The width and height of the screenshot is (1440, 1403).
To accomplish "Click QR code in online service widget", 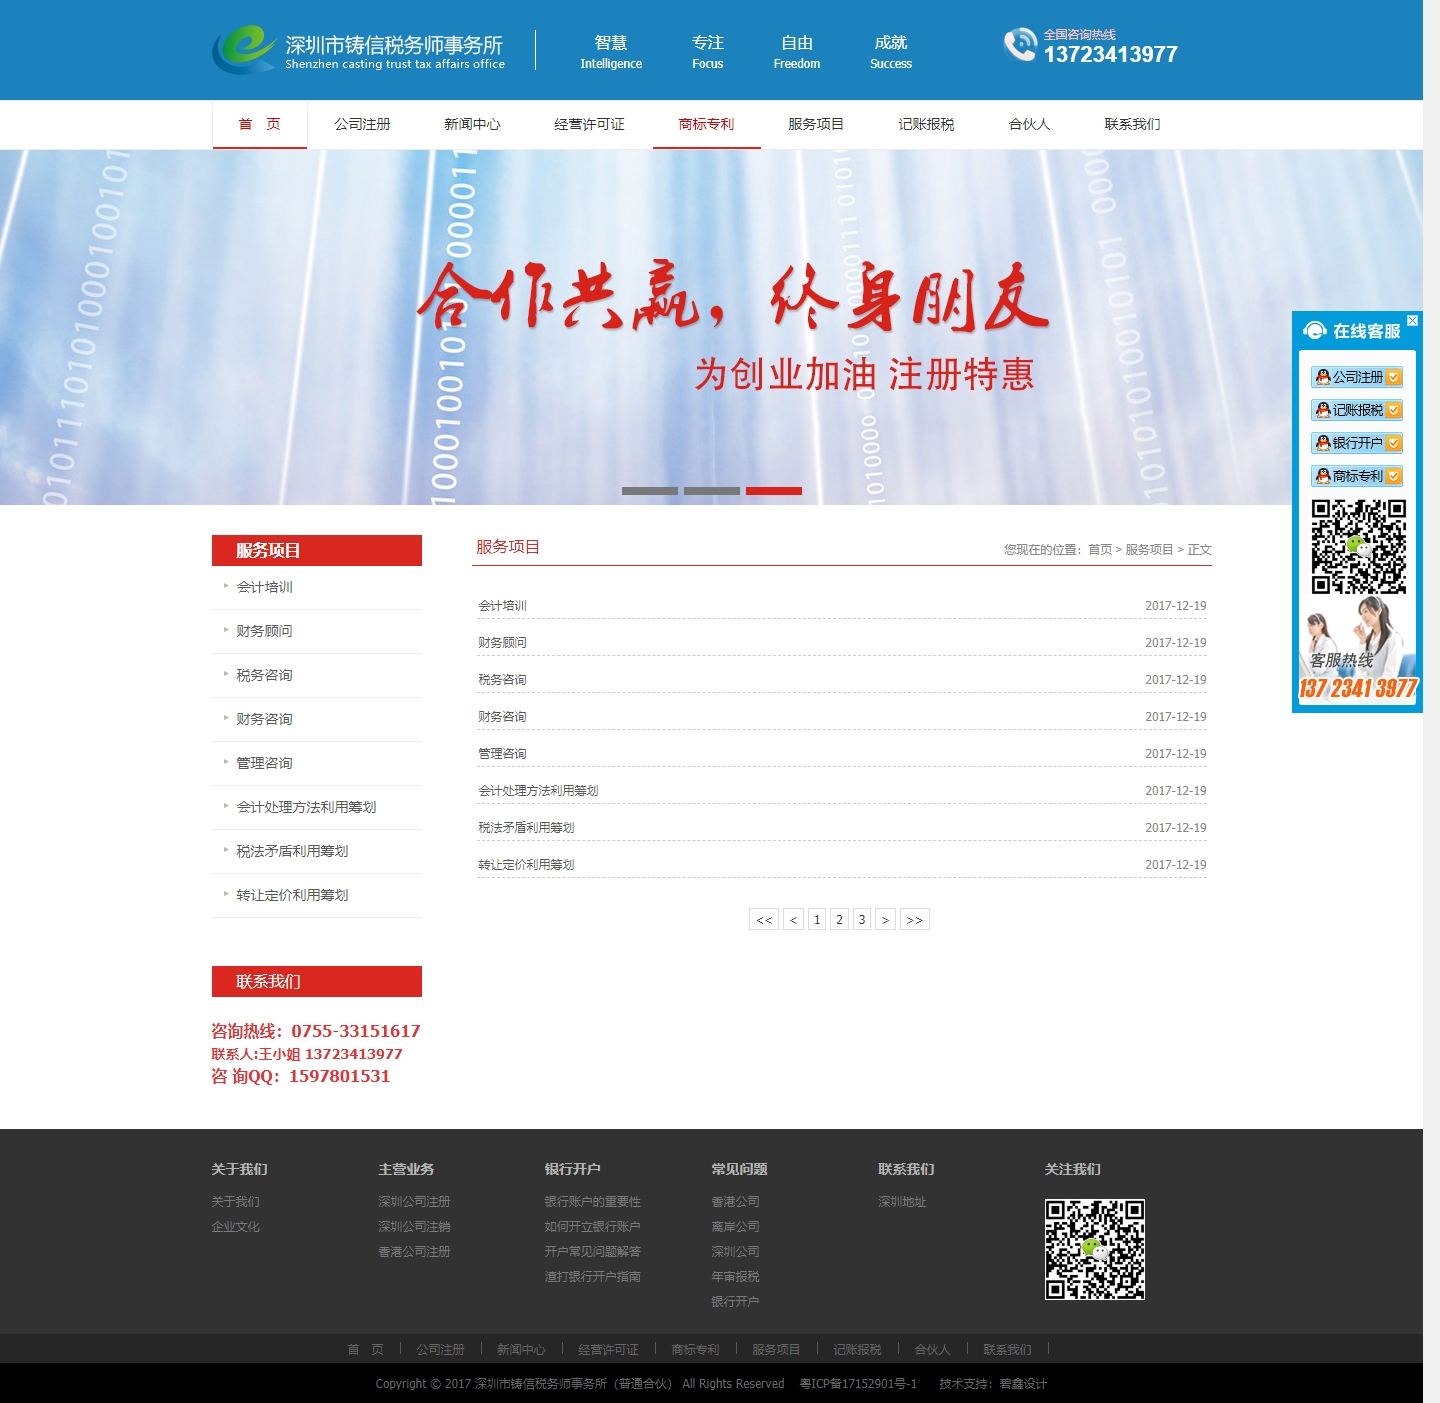I will coord(1358,547).
